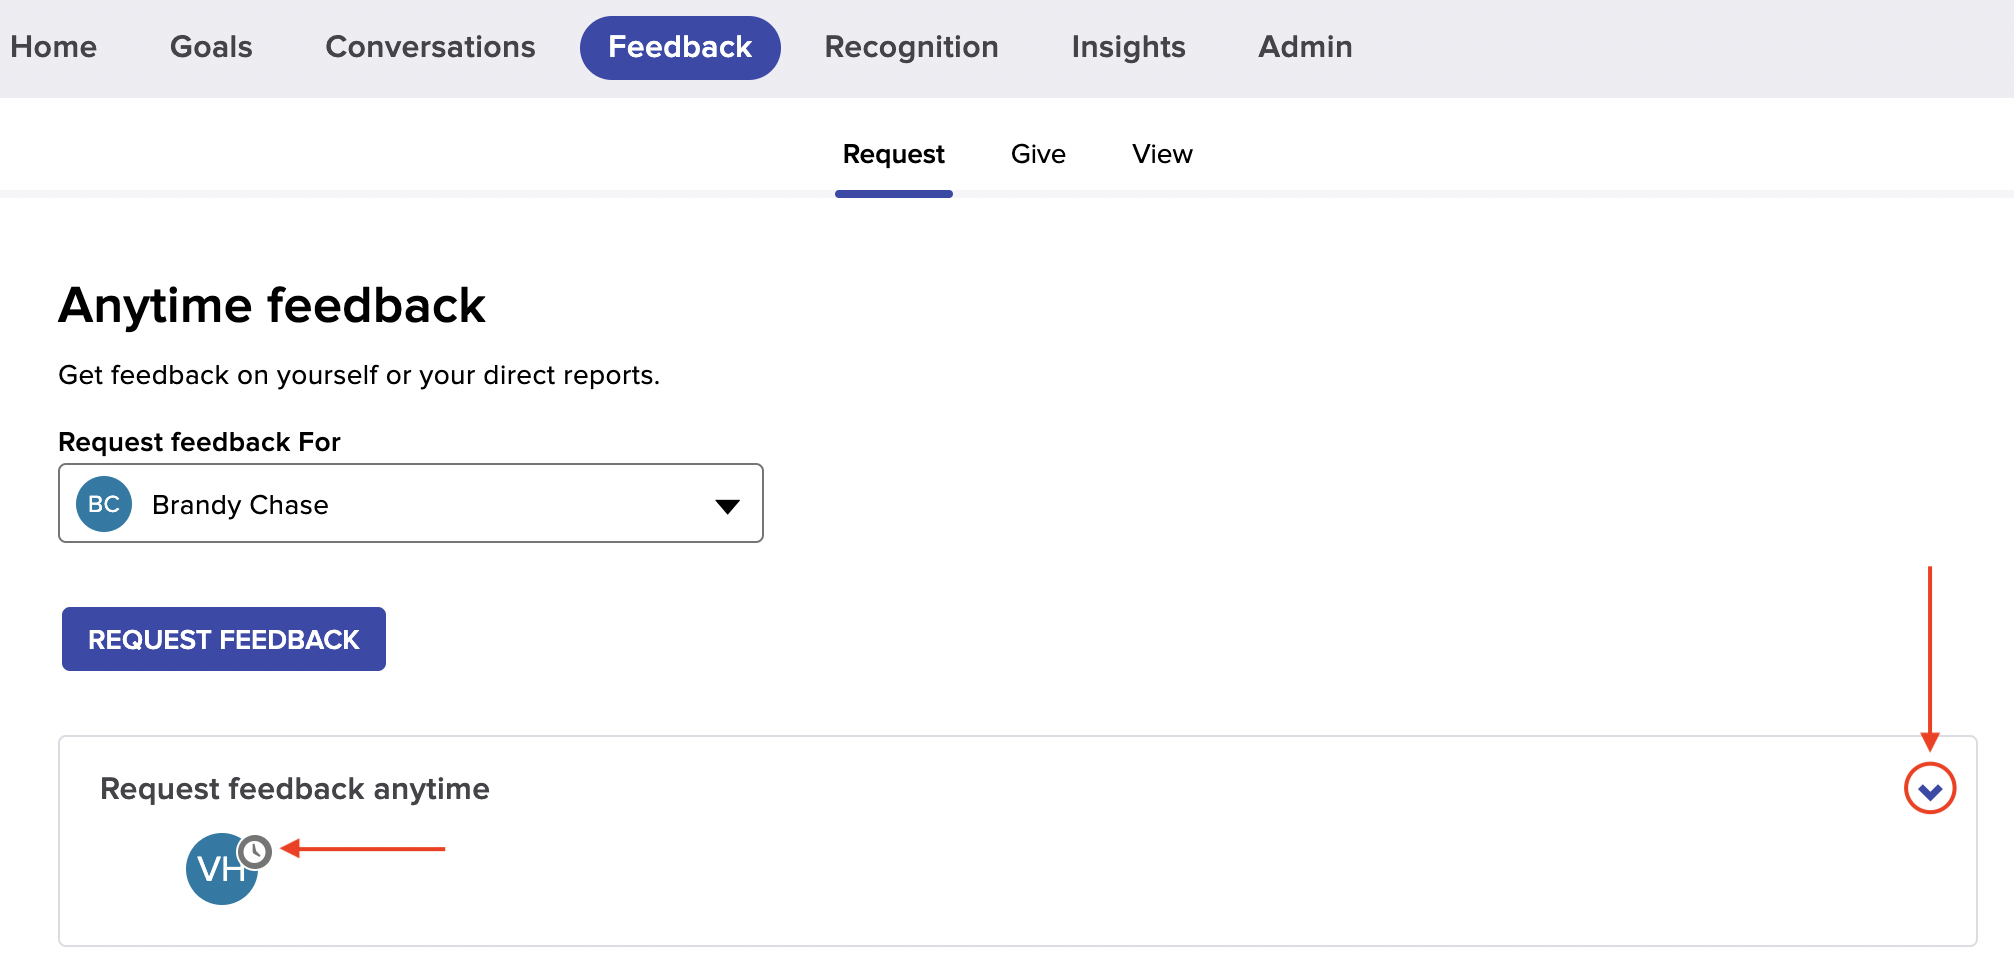Go to the Admin section
The width and height of the screenshot is (2014, 980).
[x=1305, y=47]
